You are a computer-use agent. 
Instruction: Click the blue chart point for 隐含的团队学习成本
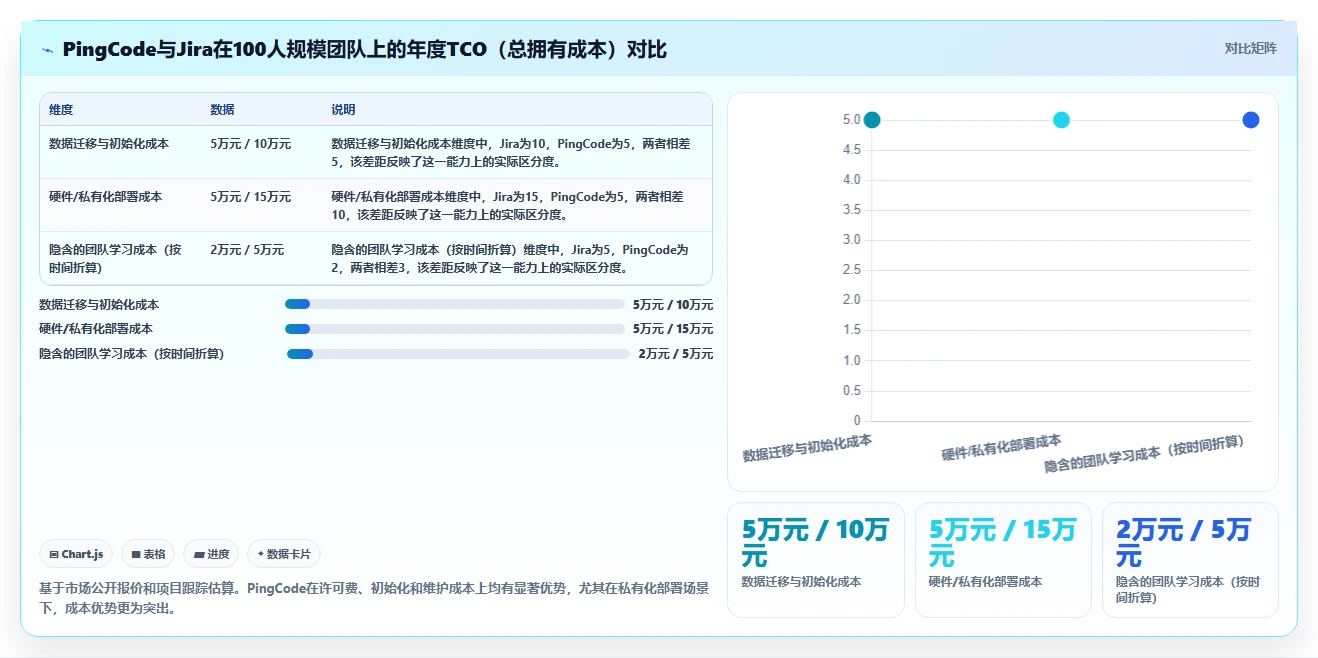pos(1251,120)
